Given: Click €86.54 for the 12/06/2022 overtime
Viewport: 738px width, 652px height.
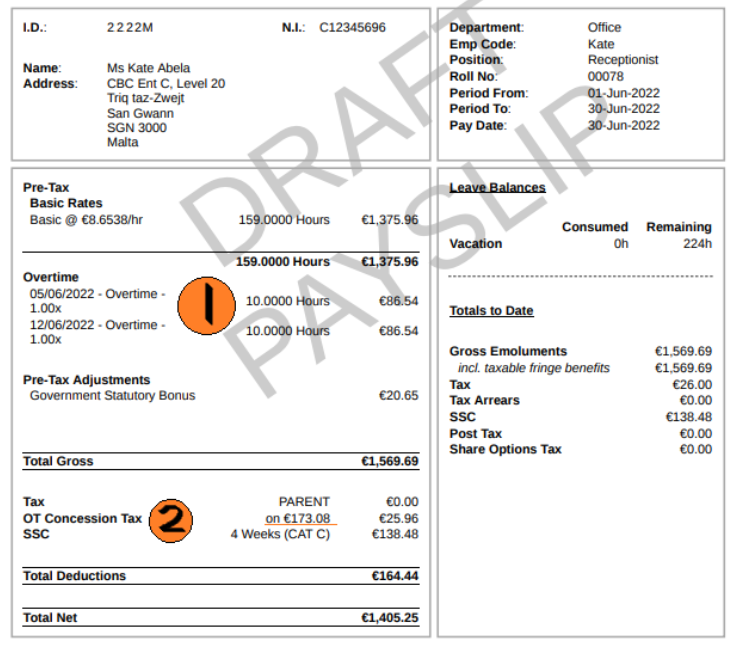Looking at the screenshot, I should click(x=399, y=331).
